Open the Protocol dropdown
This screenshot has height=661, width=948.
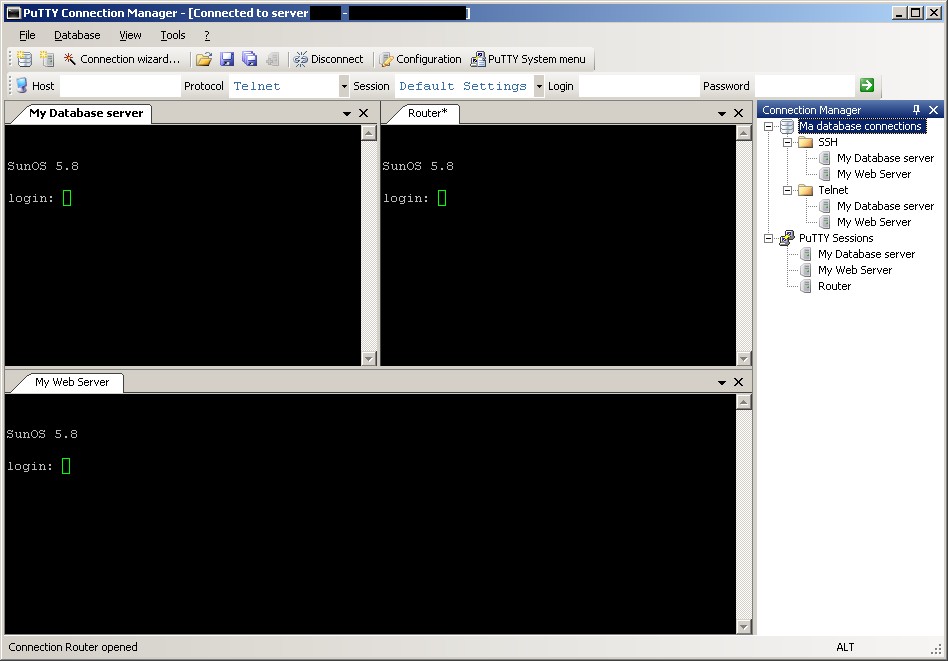[x=344, y=85]
